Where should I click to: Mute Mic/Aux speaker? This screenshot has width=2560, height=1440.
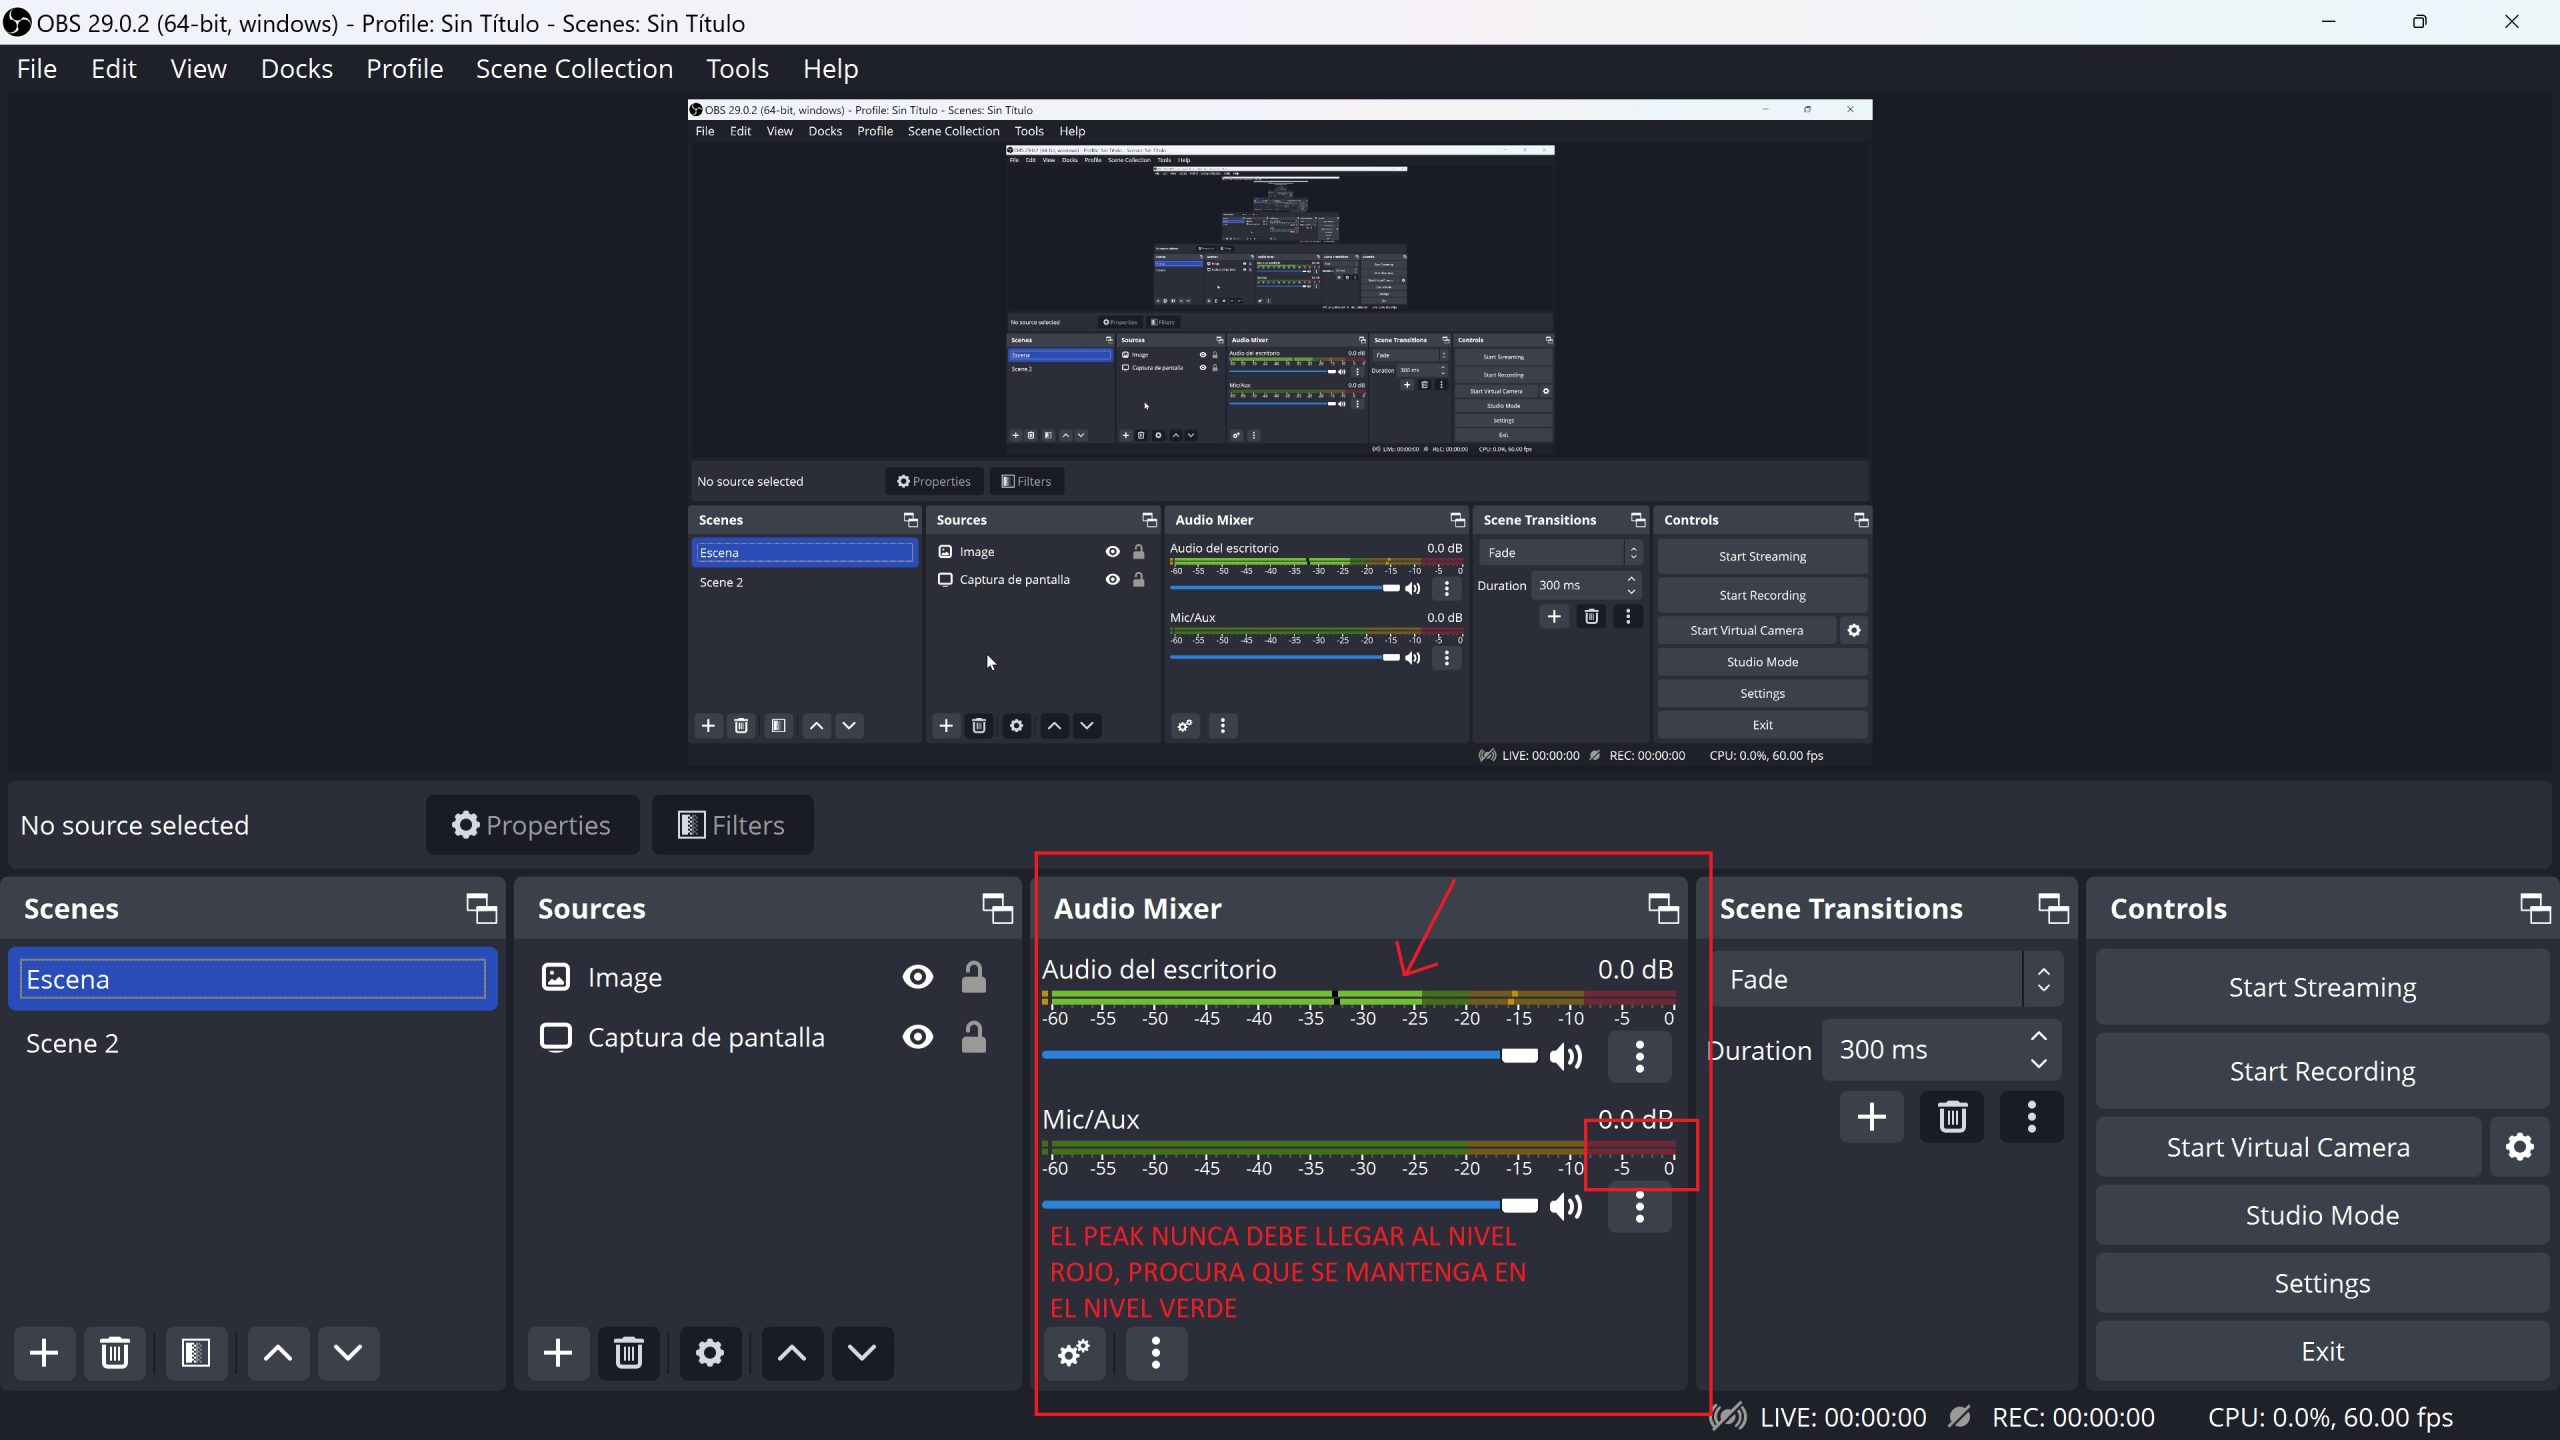[1566, 1207]
